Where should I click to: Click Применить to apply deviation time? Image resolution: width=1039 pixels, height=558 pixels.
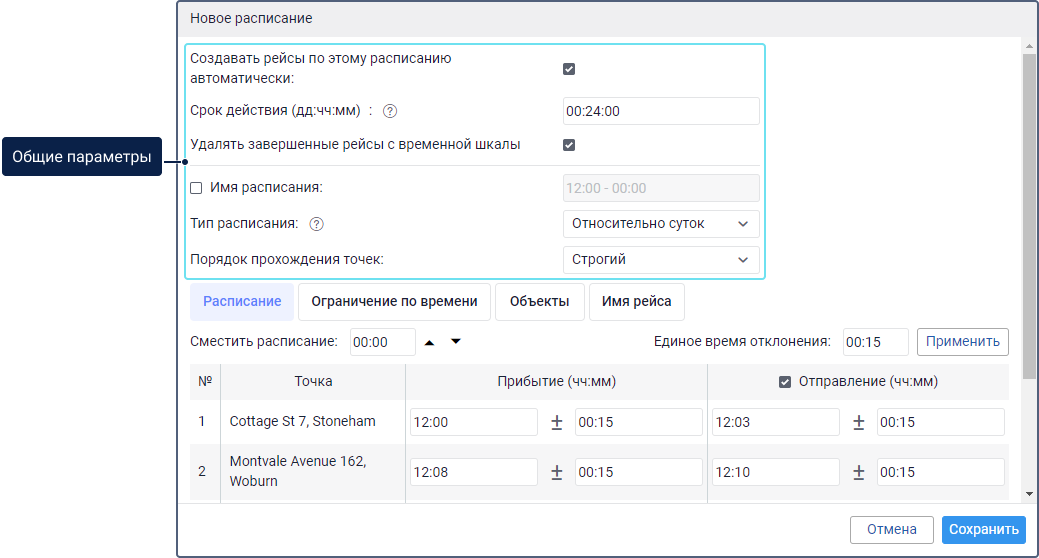(x=962, y=341)
